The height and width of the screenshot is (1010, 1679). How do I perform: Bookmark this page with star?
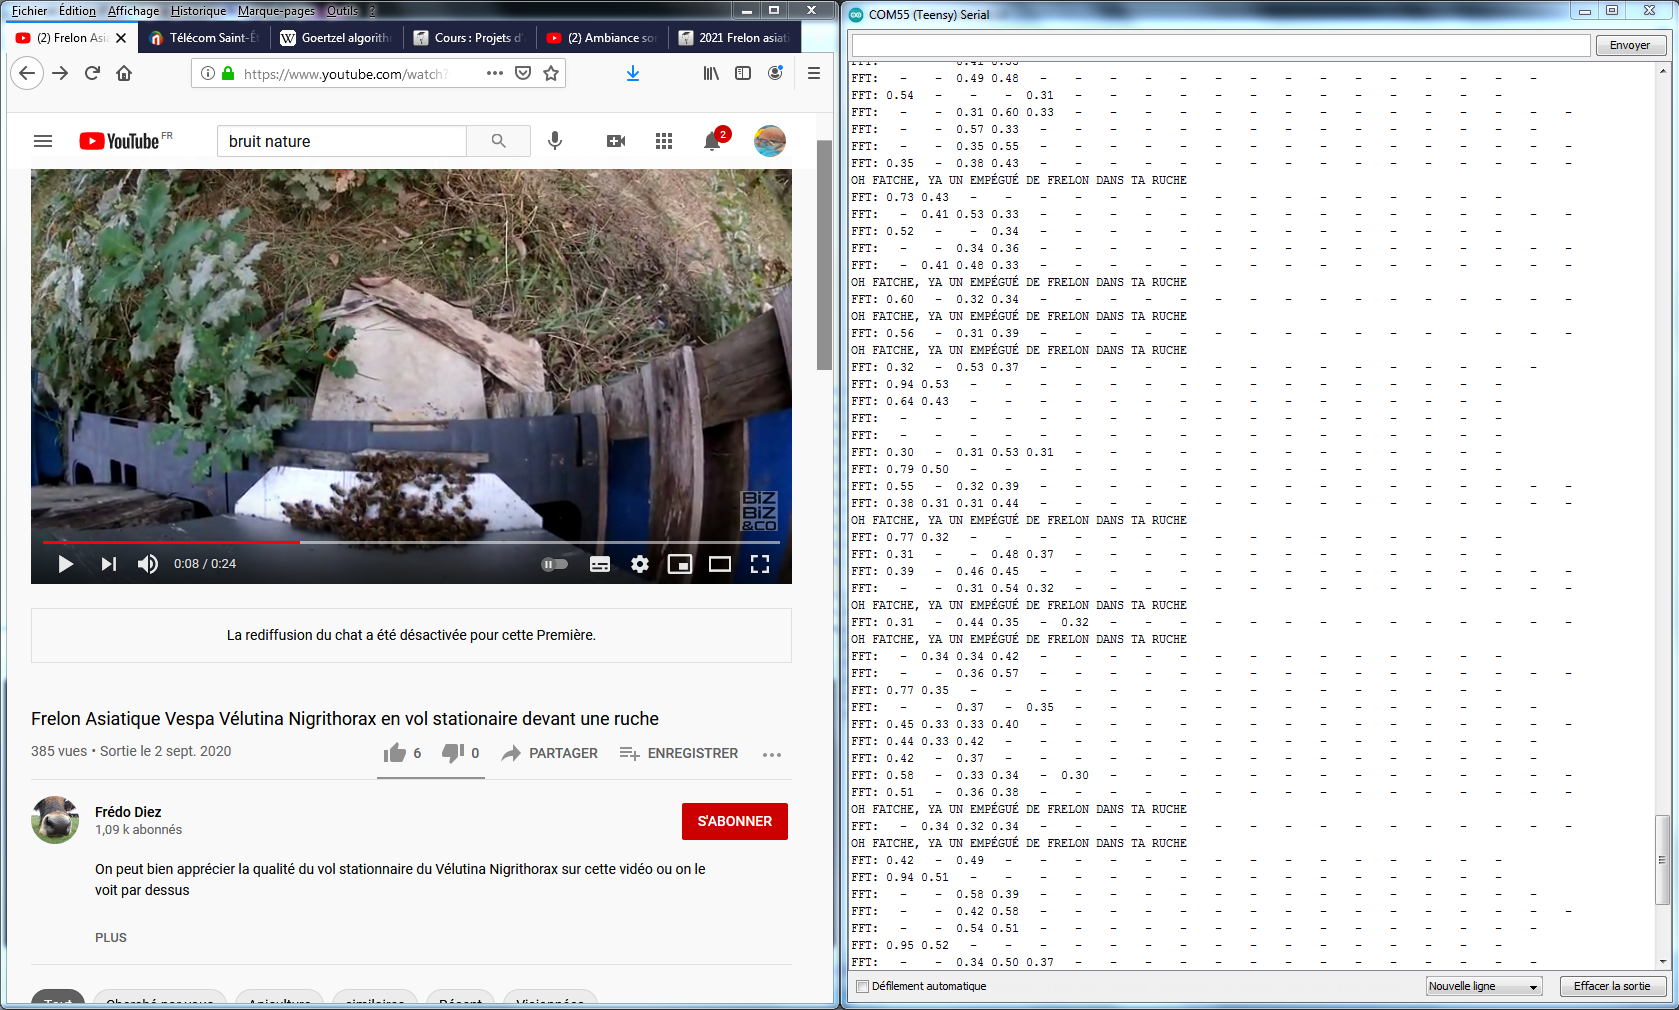[551, 73]
